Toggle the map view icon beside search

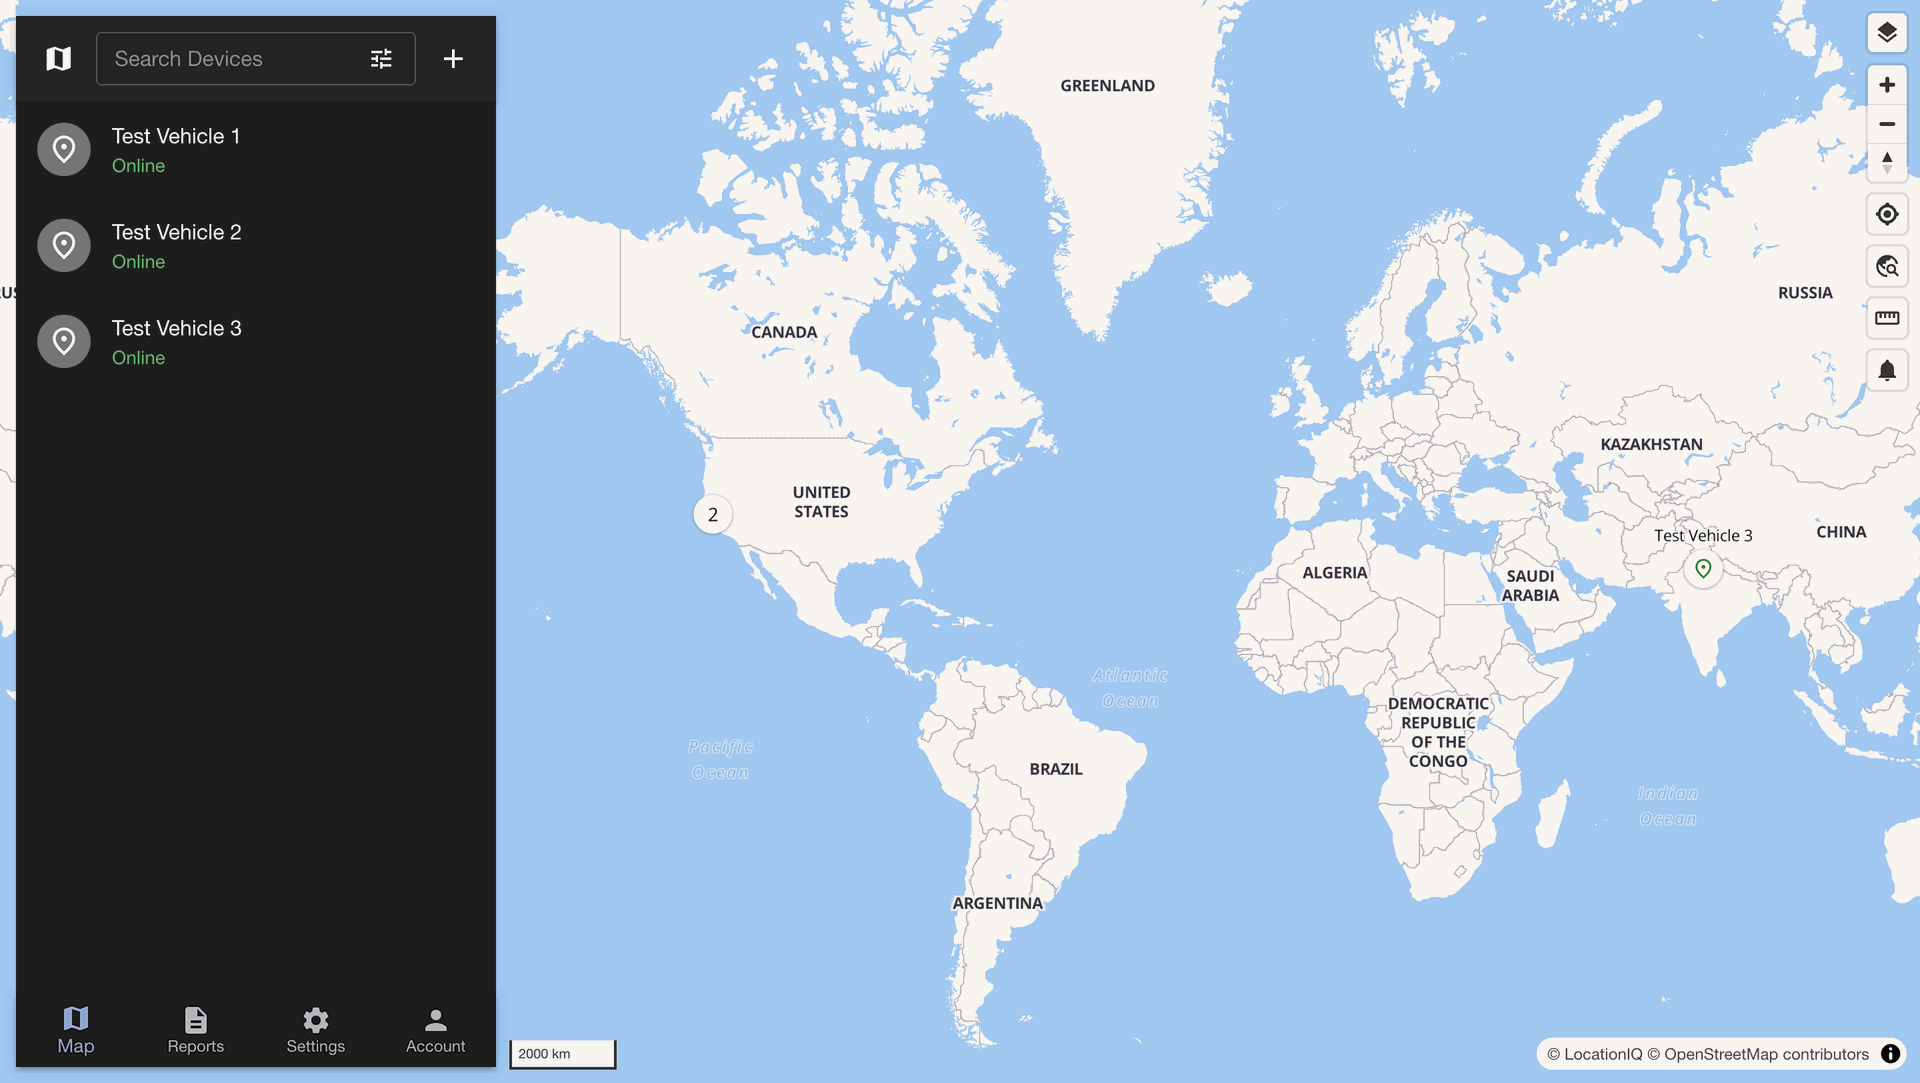click(59, 59)
